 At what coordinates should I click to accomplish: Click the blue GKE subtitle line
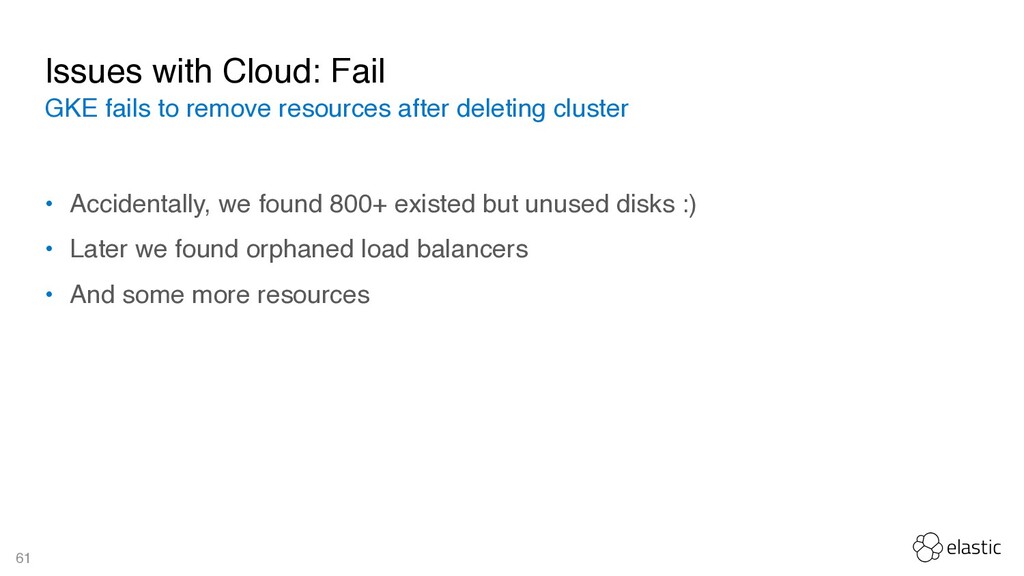[x=336, y=108]
